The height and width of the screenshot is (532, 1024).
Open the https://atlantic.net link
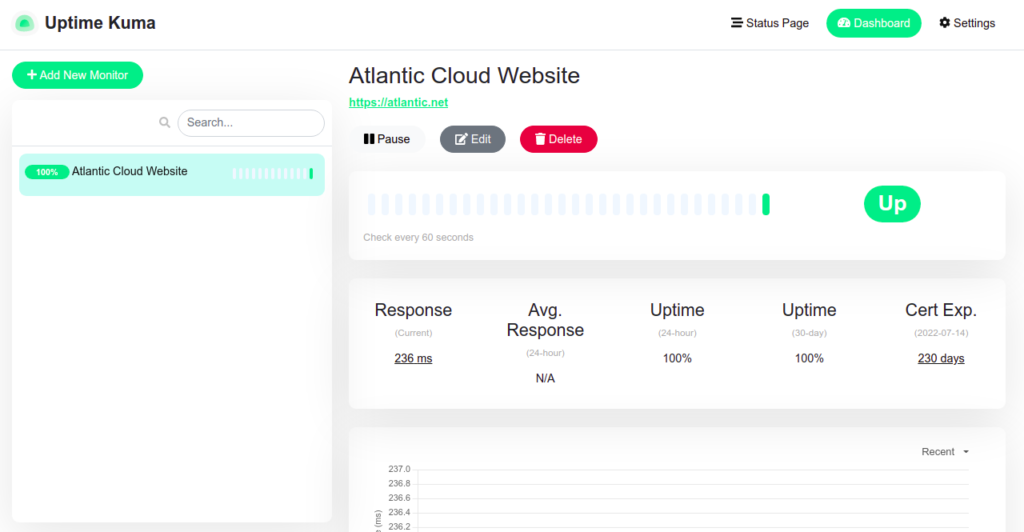tap(398, 102)
